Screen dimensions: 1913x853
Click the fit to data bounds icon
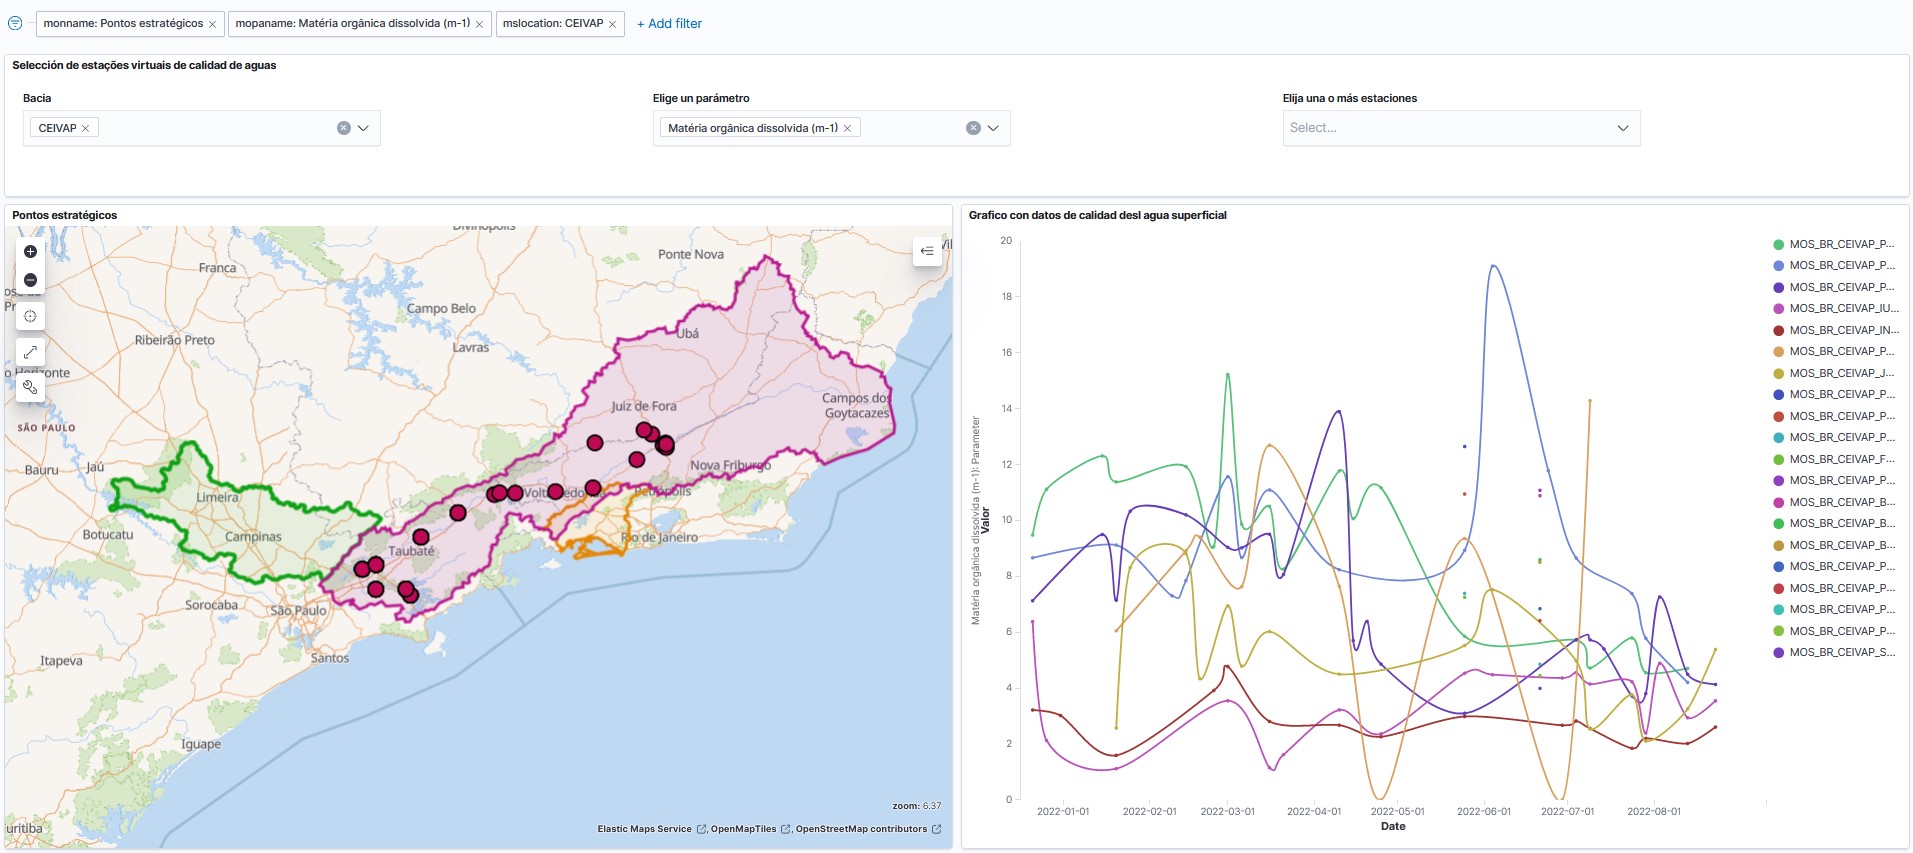coord(30,316)
